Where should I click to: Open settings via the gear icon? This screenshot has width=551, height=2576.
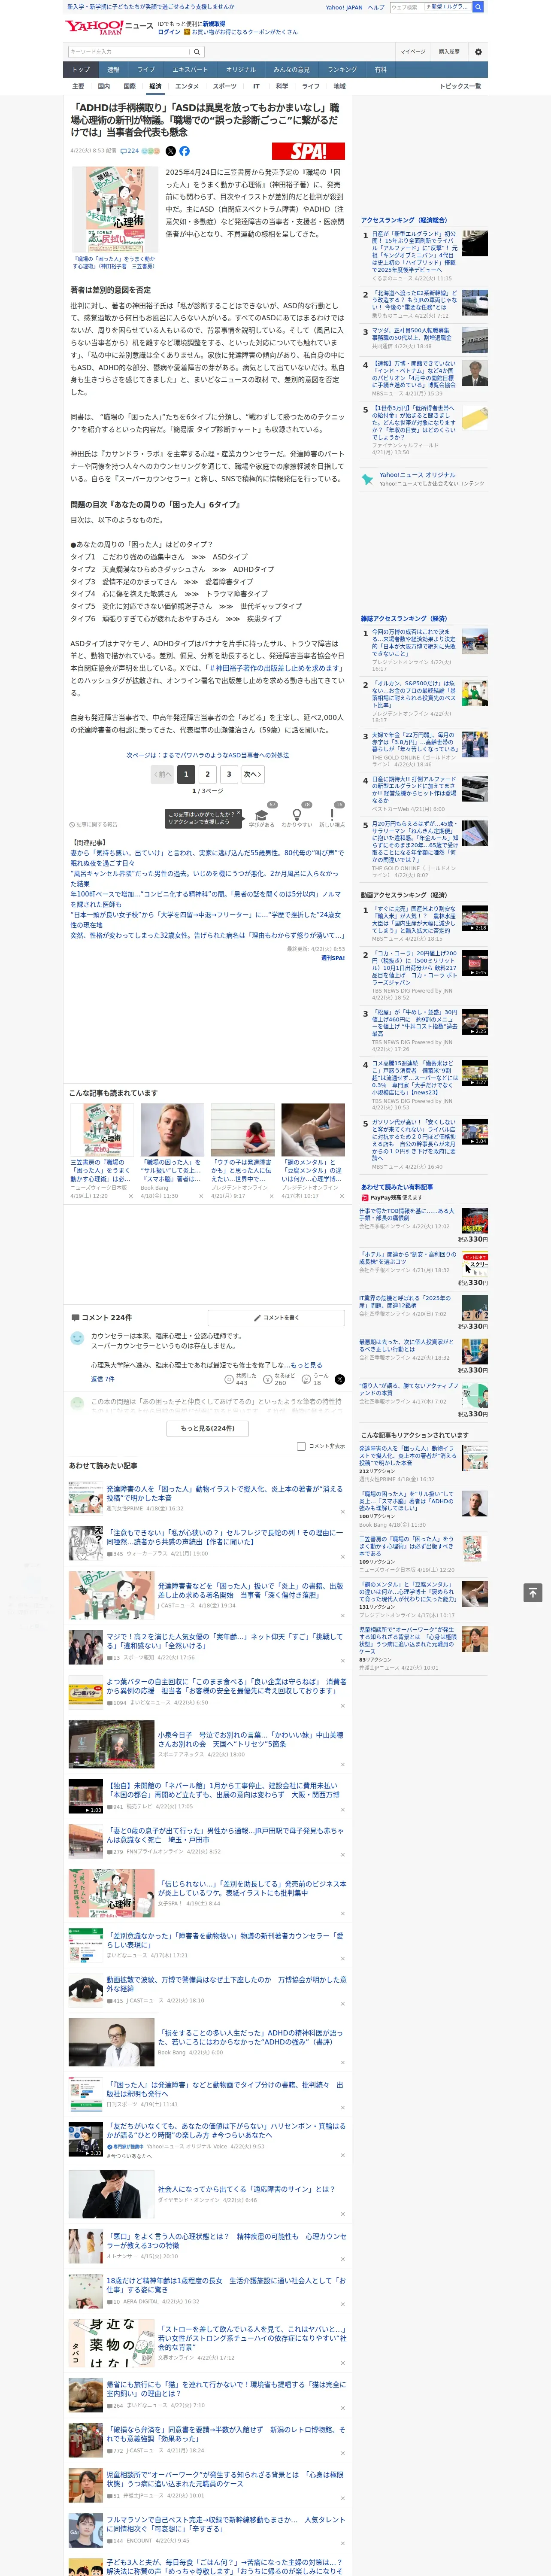coord(478,52)
